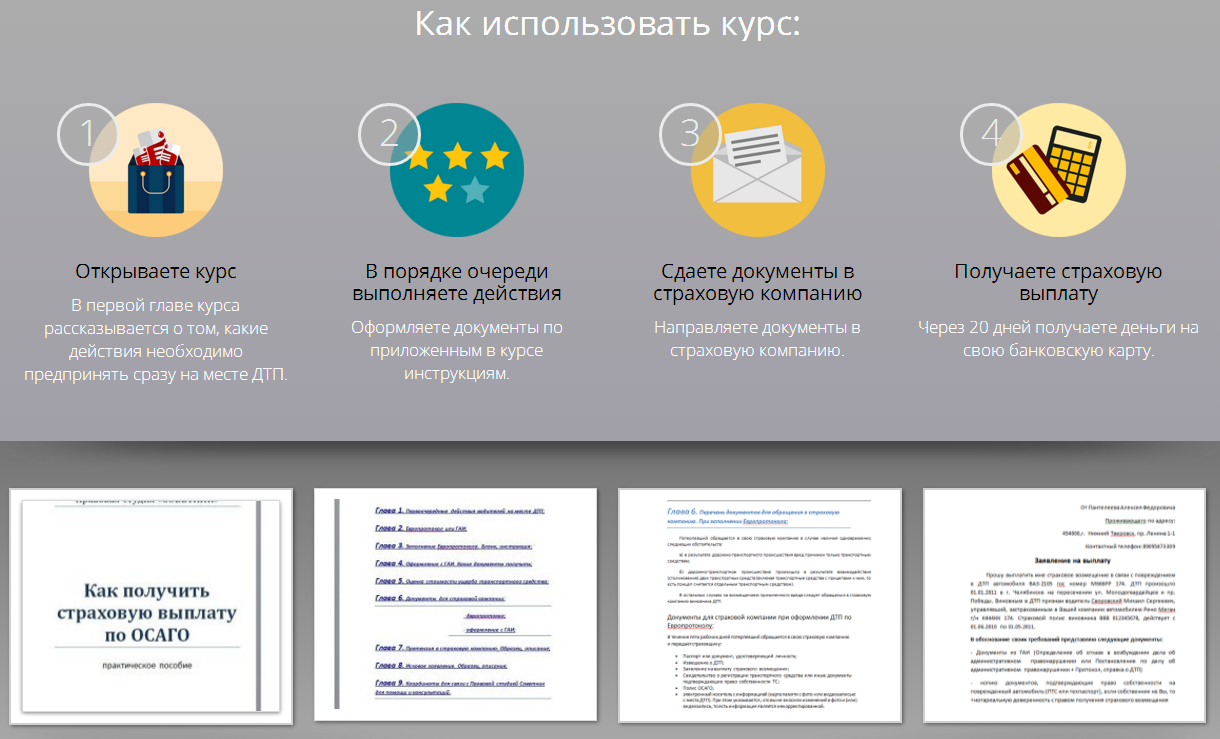
Task: Open the "Заявление на выплату" sample thumbnail
Action: [1065, 606]
